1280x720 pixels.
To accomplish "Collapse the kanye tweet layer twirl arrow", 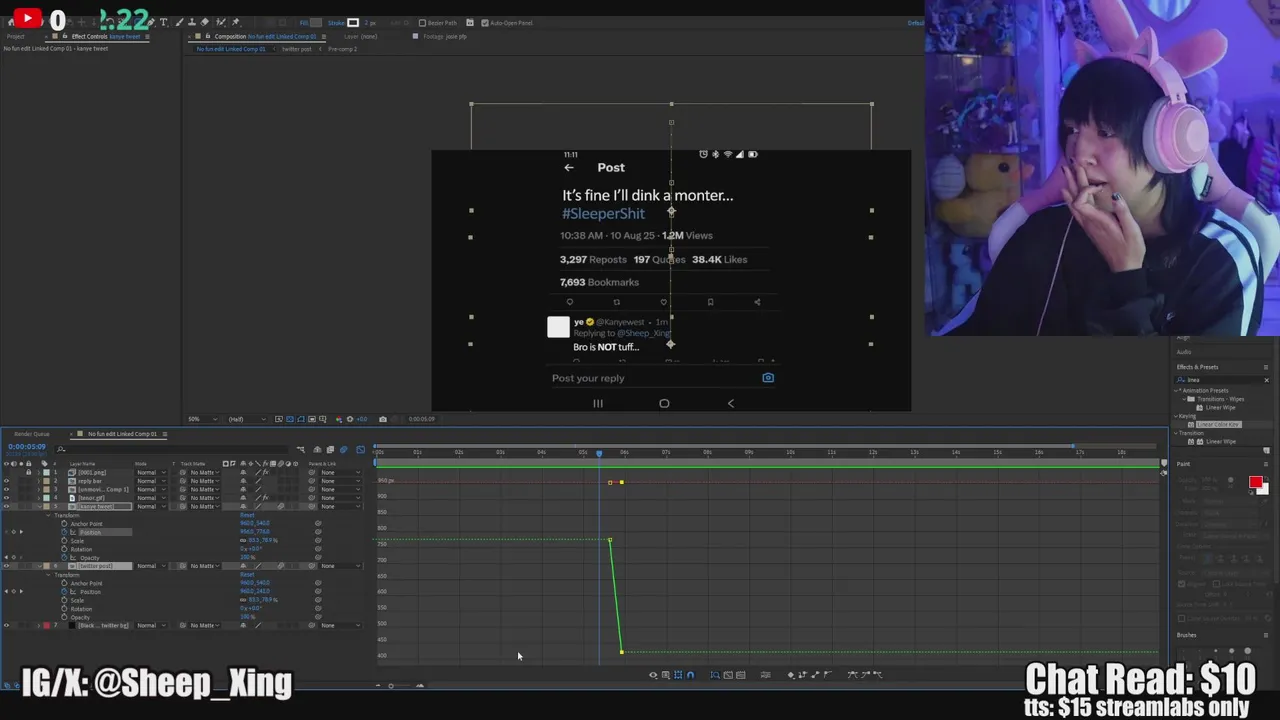I will pos(40,507).
